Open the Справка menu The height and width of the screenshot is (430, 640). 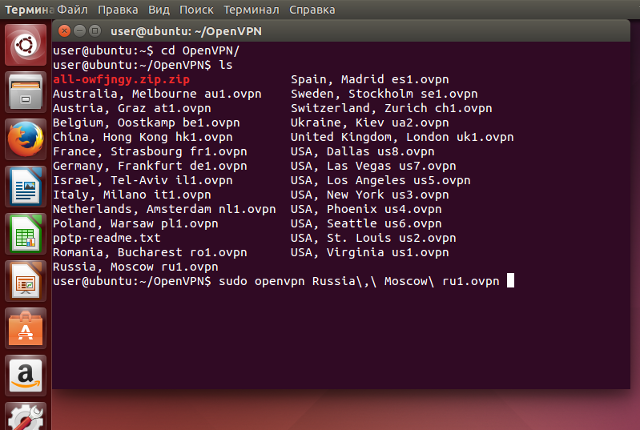coord(312,9)
